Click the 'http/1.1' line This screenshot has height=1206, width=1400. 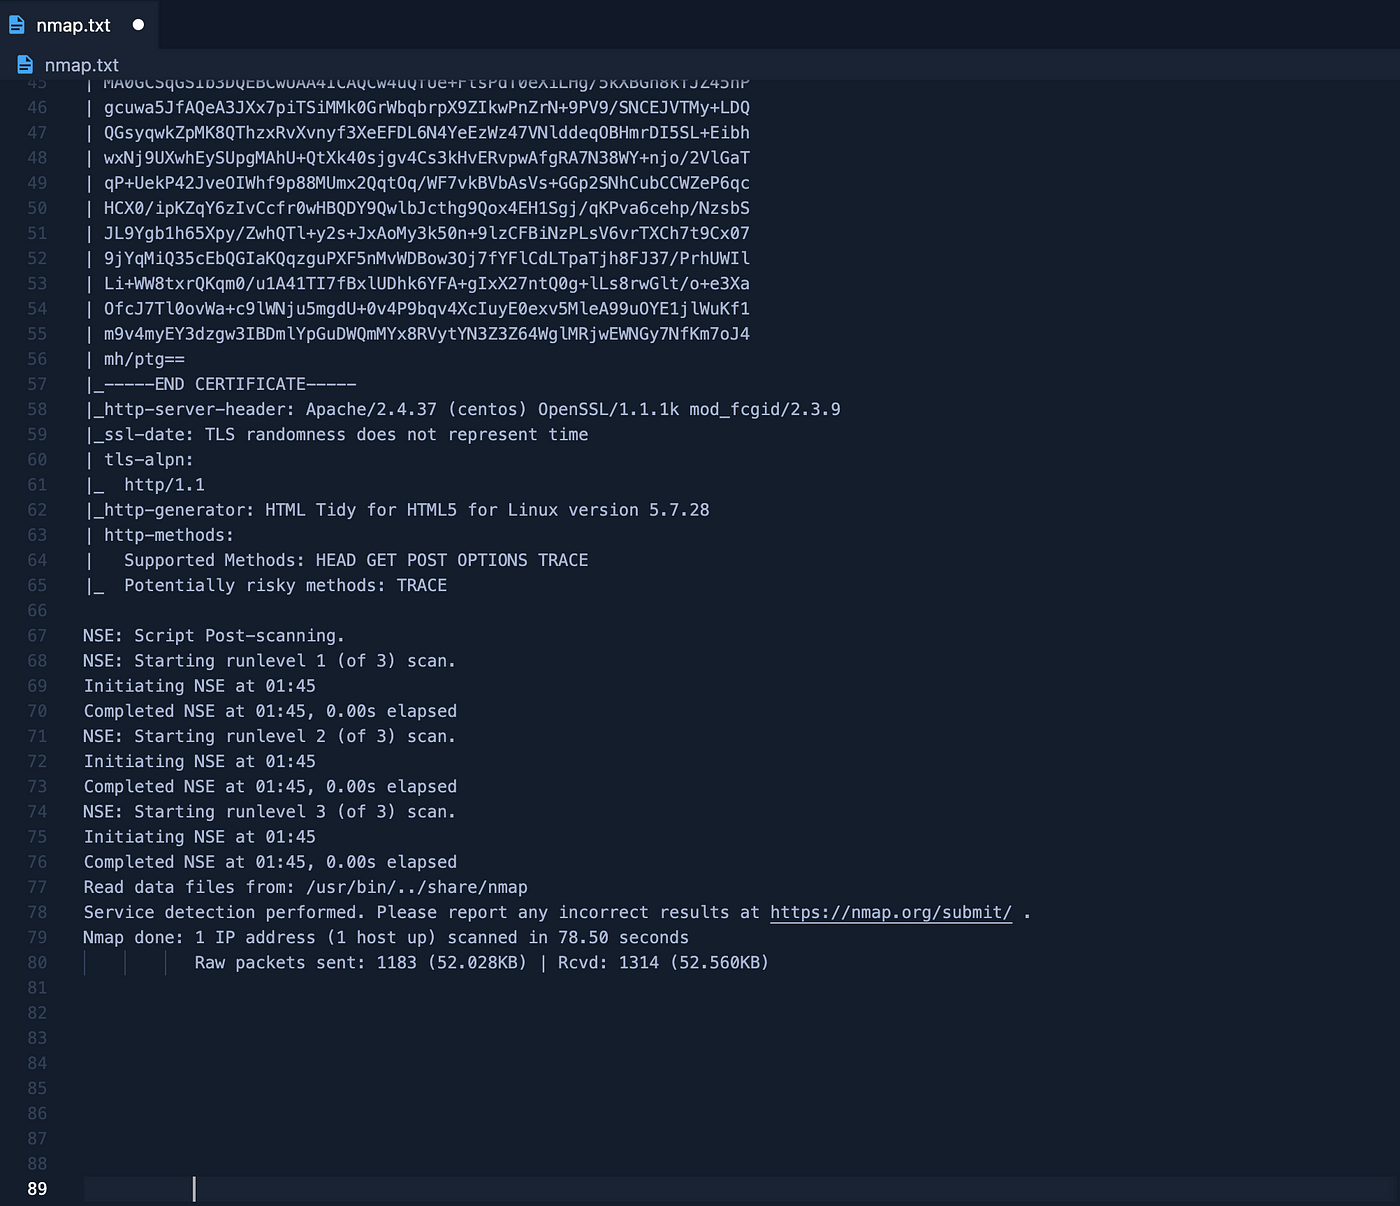pos(145,485)
